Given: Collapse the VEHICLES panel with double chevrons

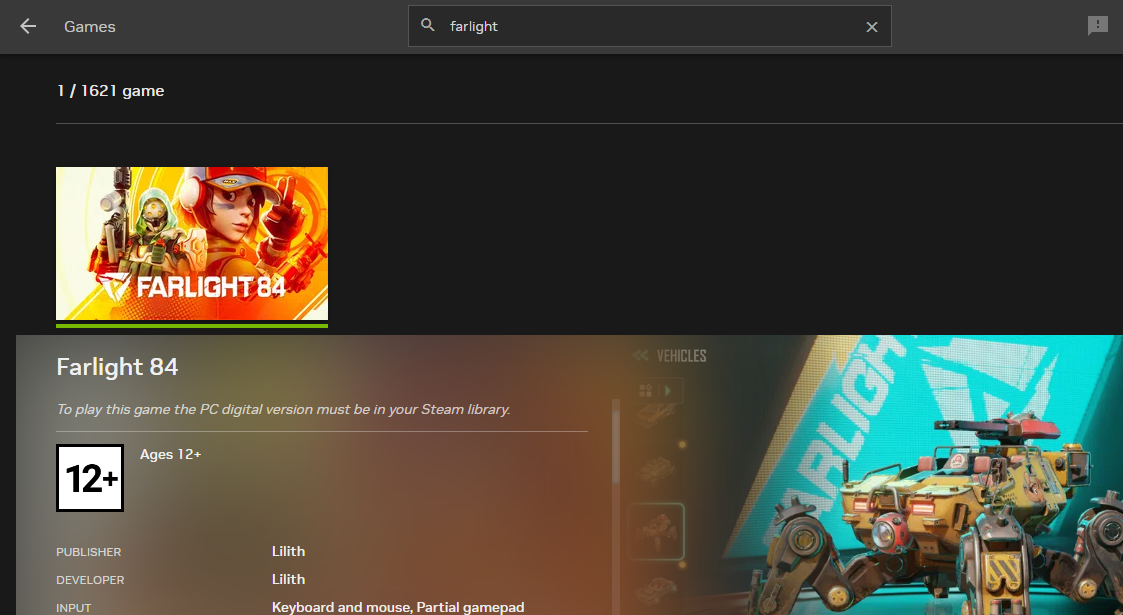Looking at the screenshot, I should [x=640, y=353].
